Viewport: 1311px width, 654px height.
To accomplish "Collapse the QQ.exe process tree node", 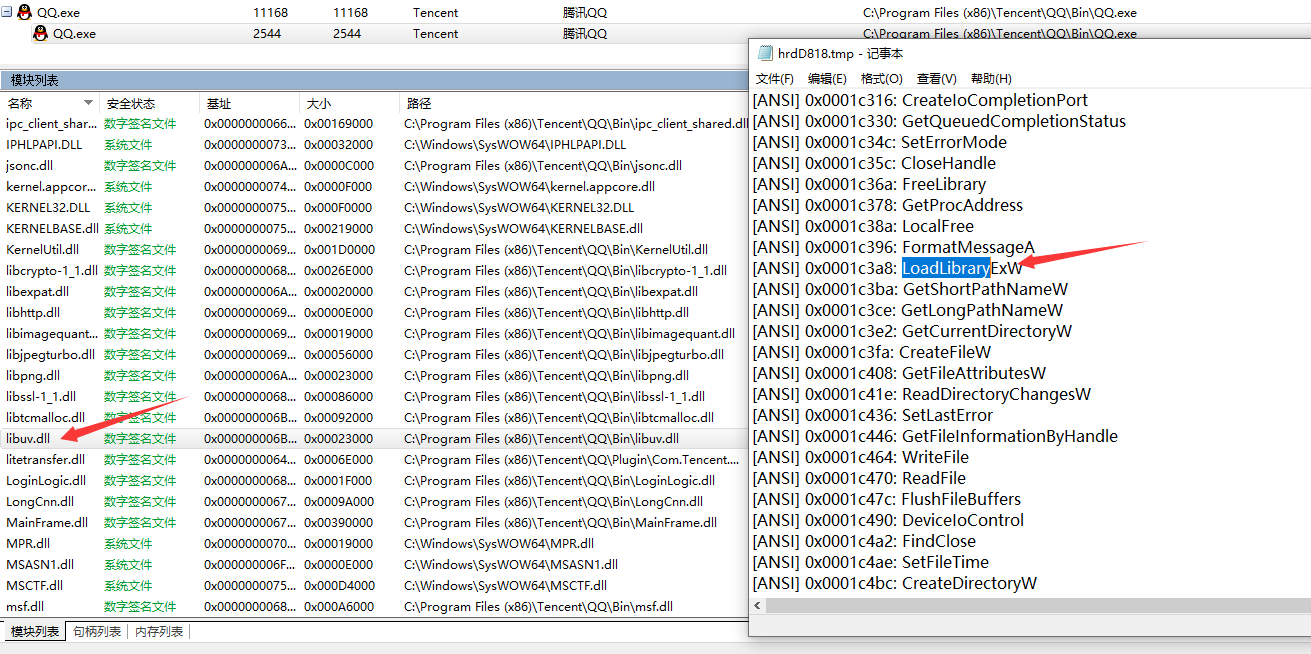I will (7, 13).
